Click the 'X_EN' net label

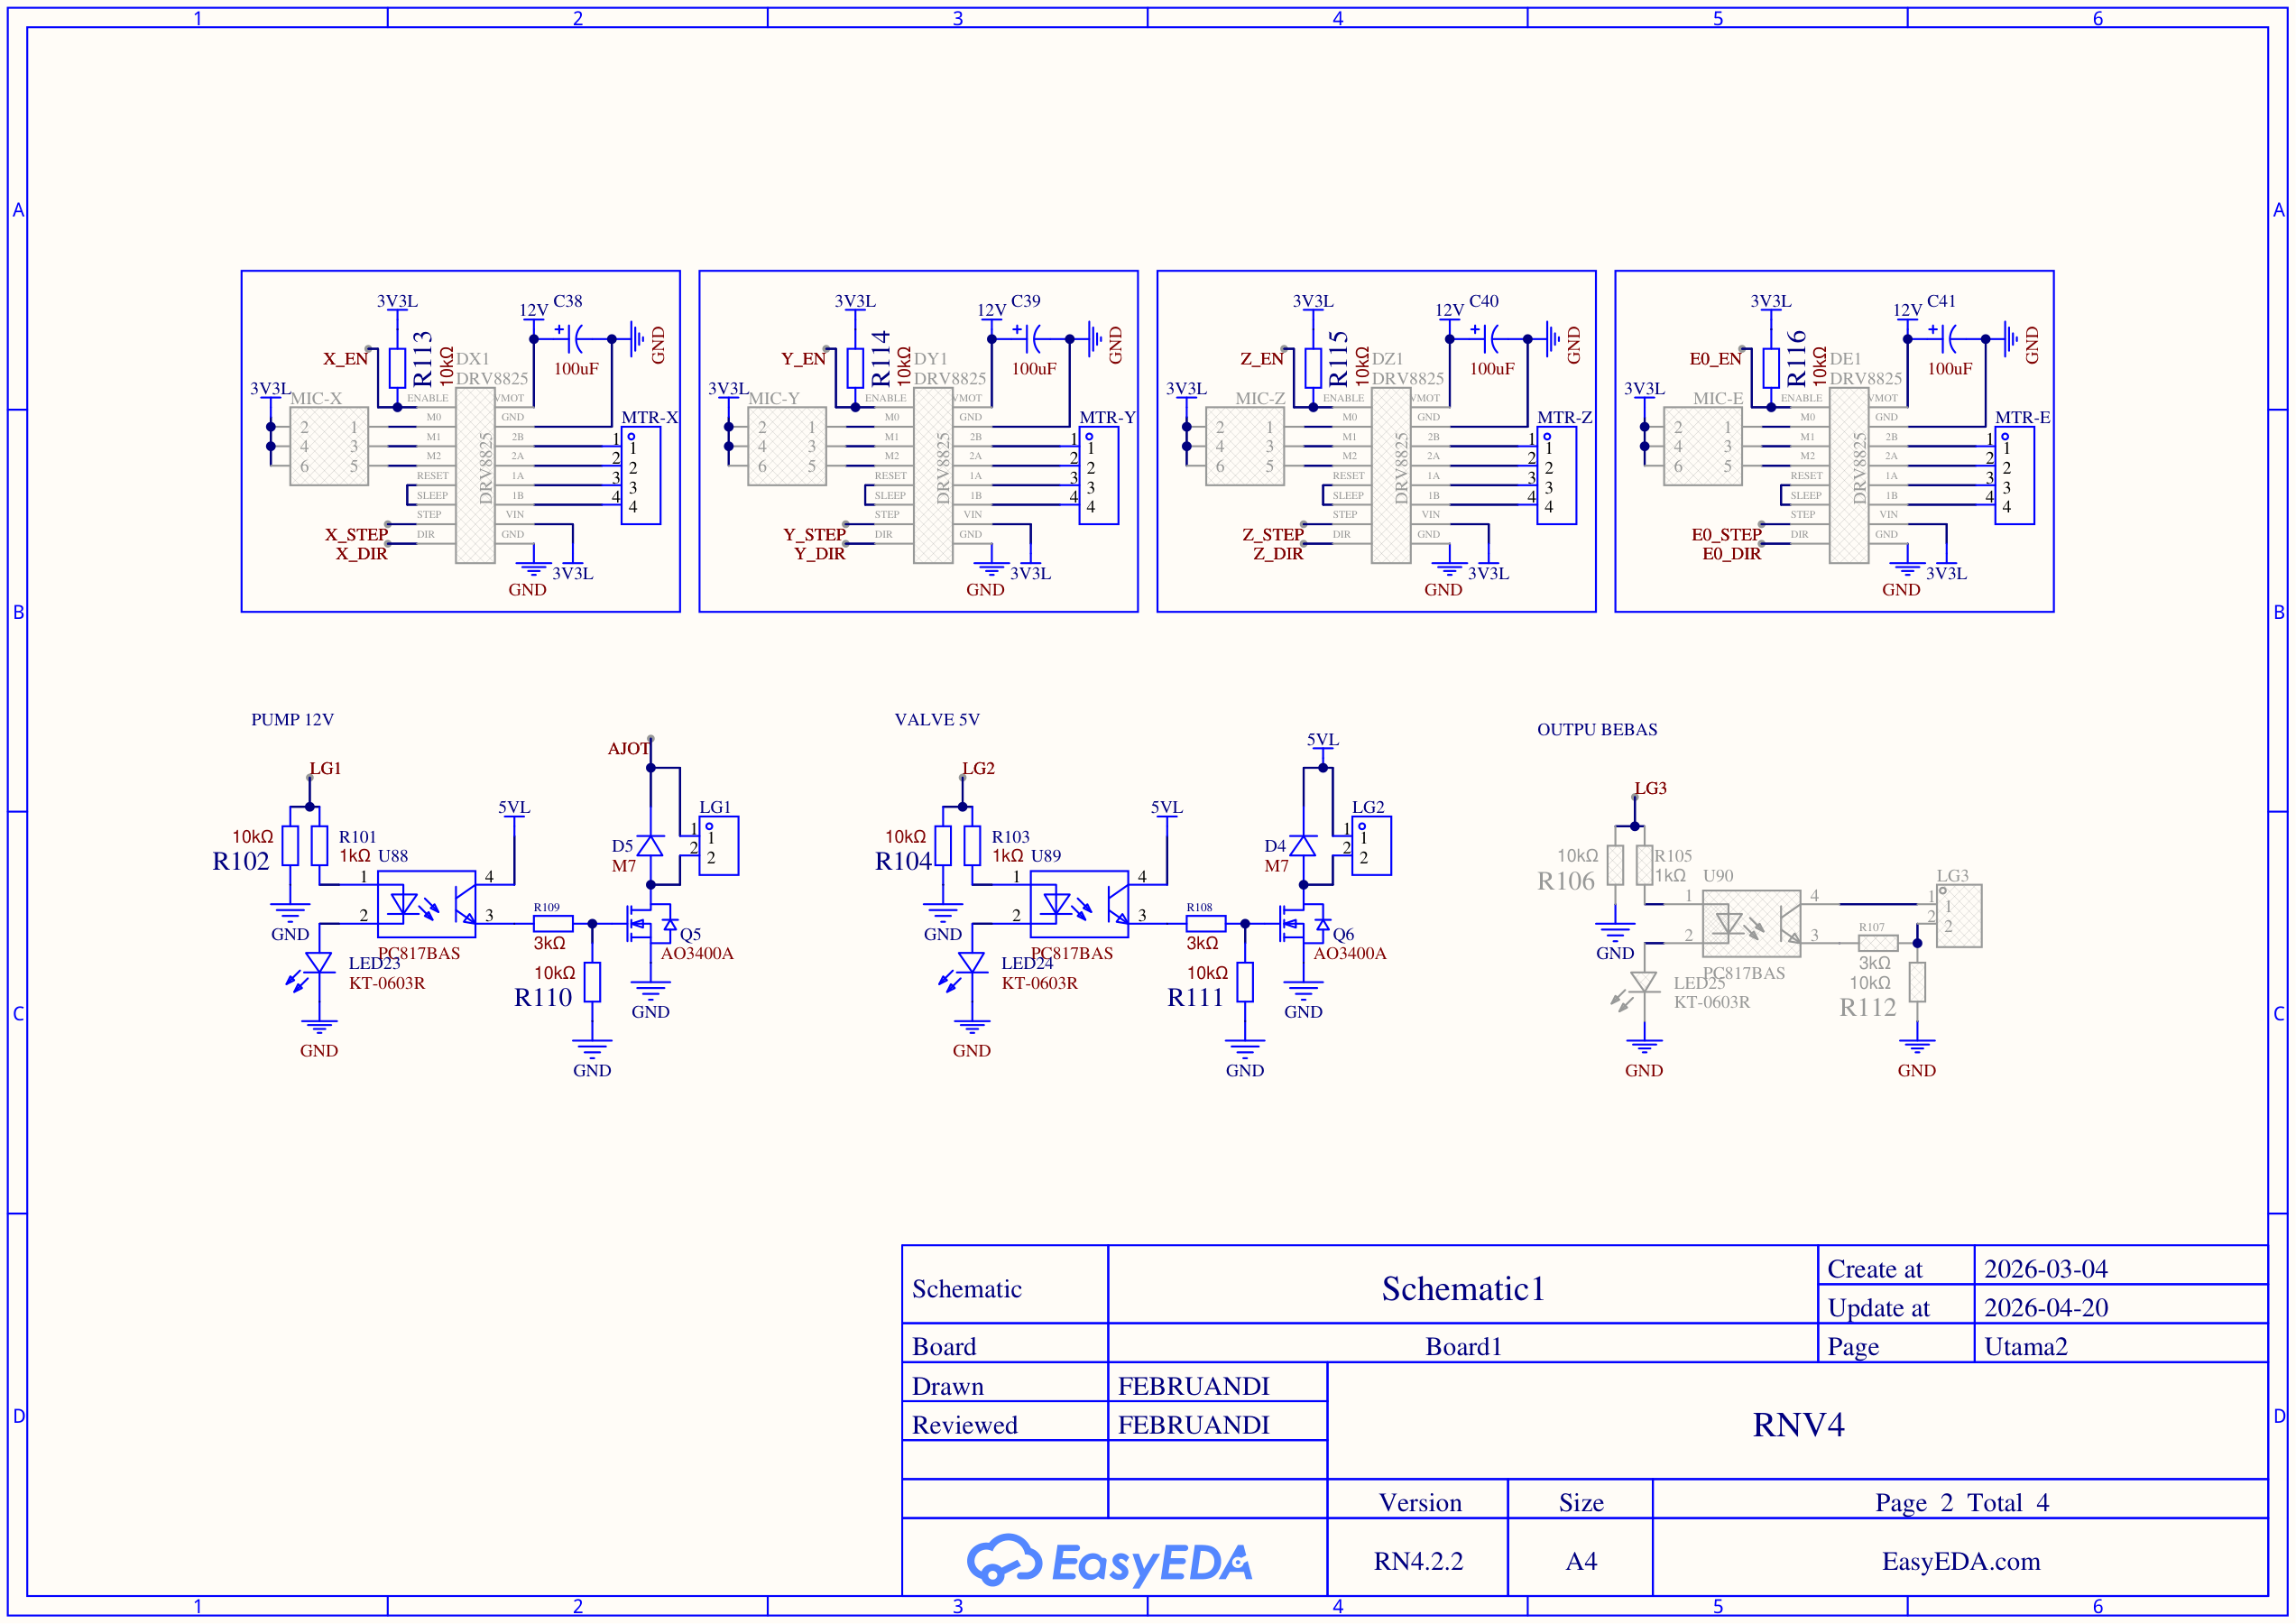click(345, 359)
